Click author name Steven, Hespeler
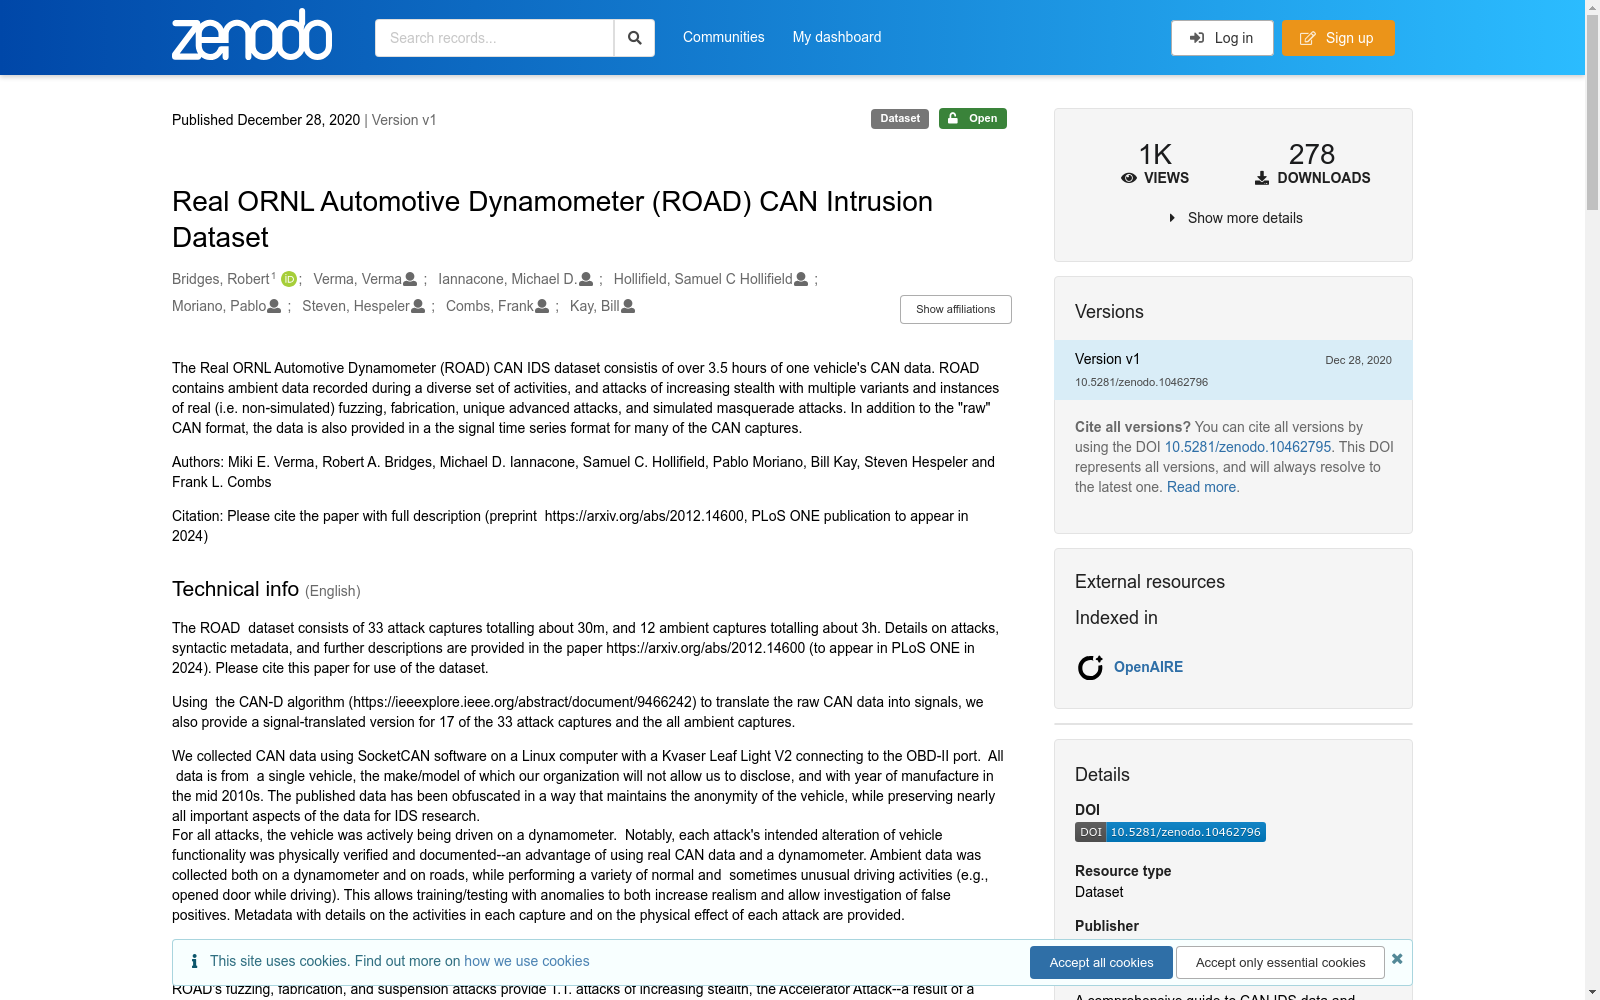Viewport: 1600px width, 1000px height. (x=356, y=306)
